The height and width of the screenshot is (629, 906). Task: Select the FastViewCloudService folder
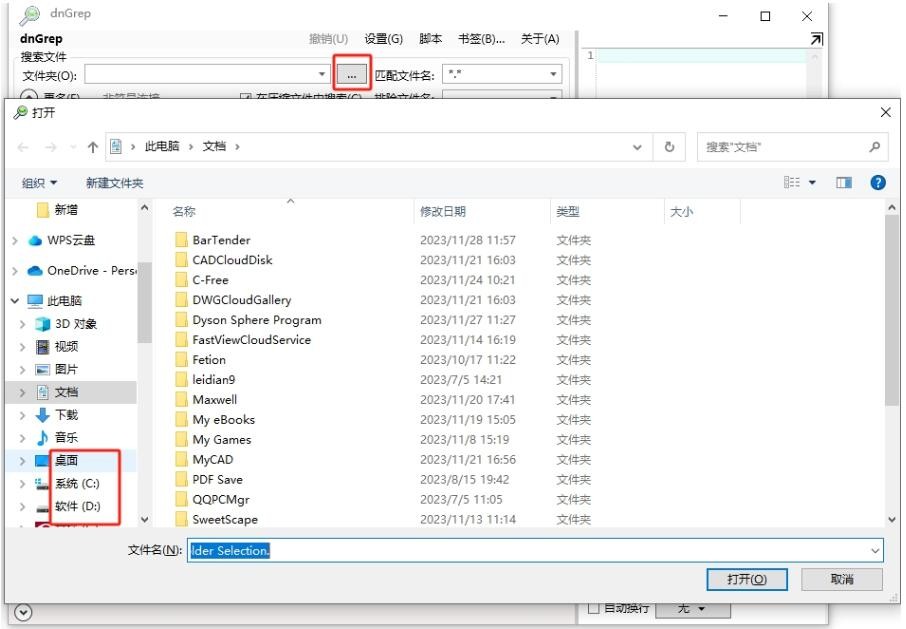tap(251, 340)
